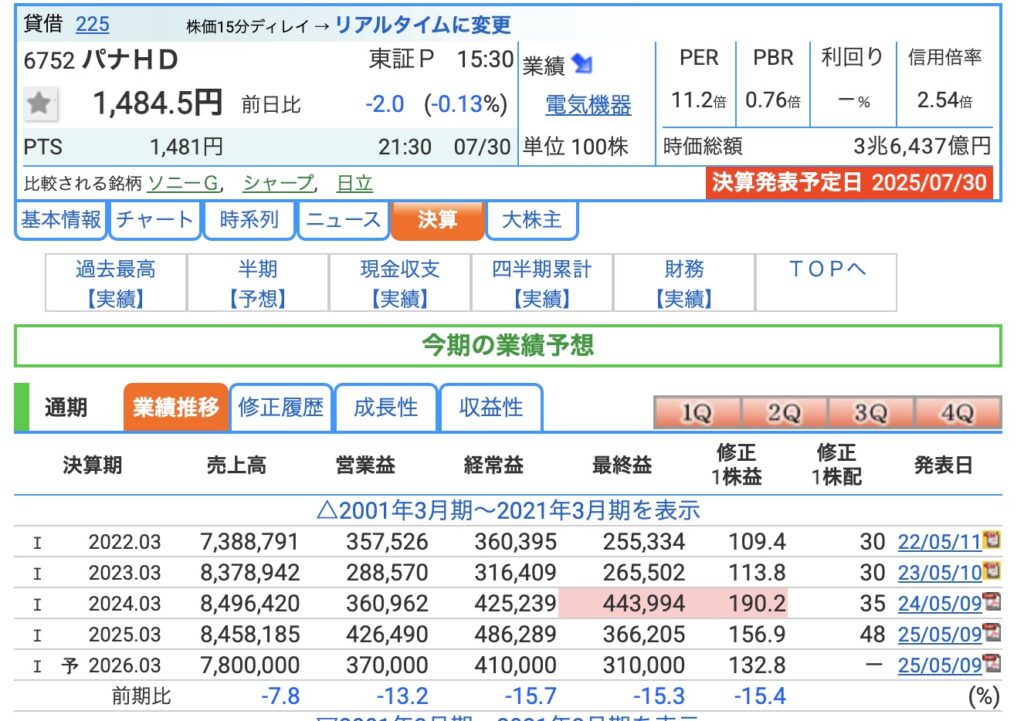Viewport: 1024px width, 721px height.
Task: Select the 業績推移 sub-tab
Action: click(x=176, y=408)
